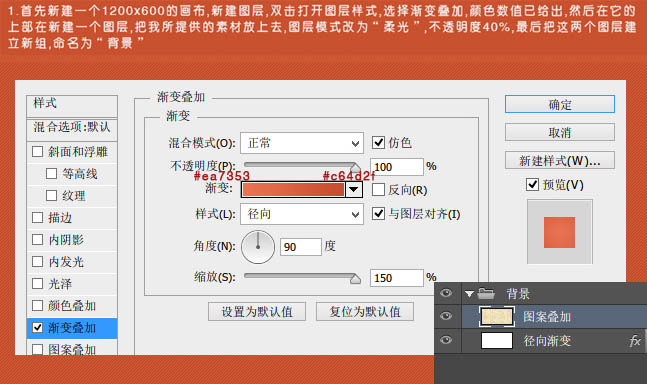Click the 新建样式(W)... button

tap(560, 160)
